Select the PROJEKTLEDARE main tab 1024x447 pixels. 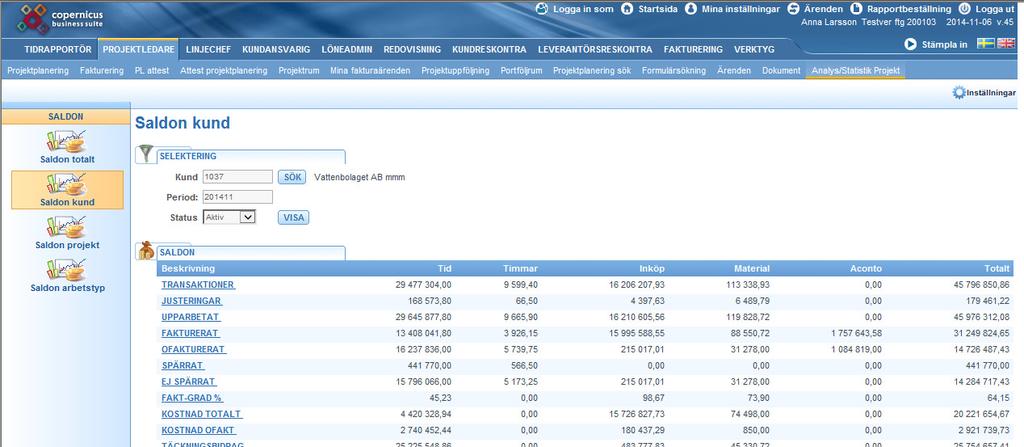coord(138,50)
